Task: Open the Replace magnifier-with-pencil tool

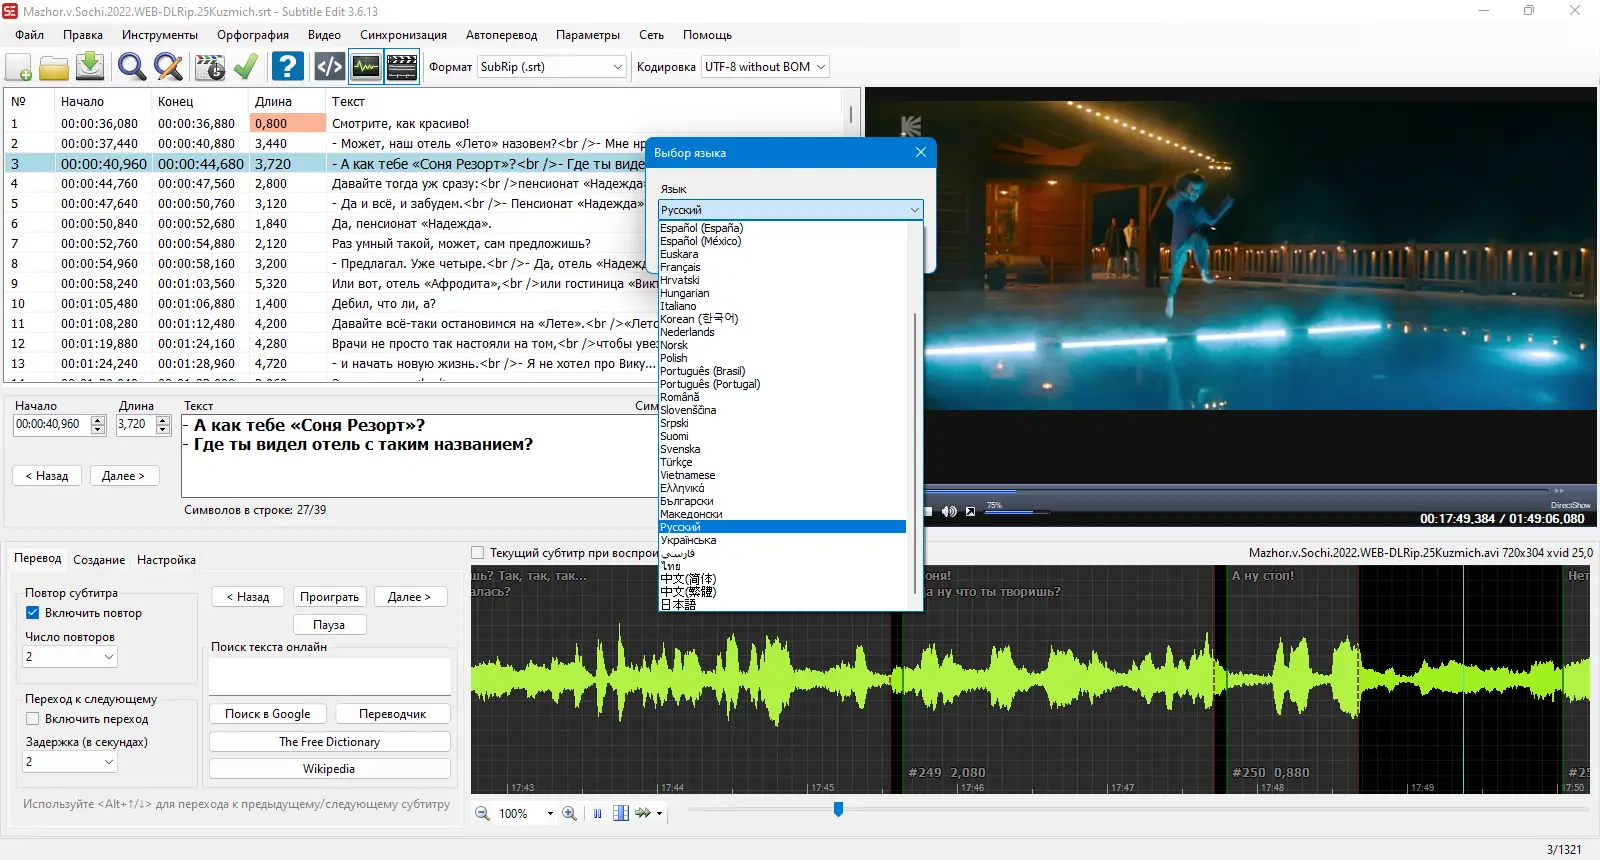Action: [168, 67]
